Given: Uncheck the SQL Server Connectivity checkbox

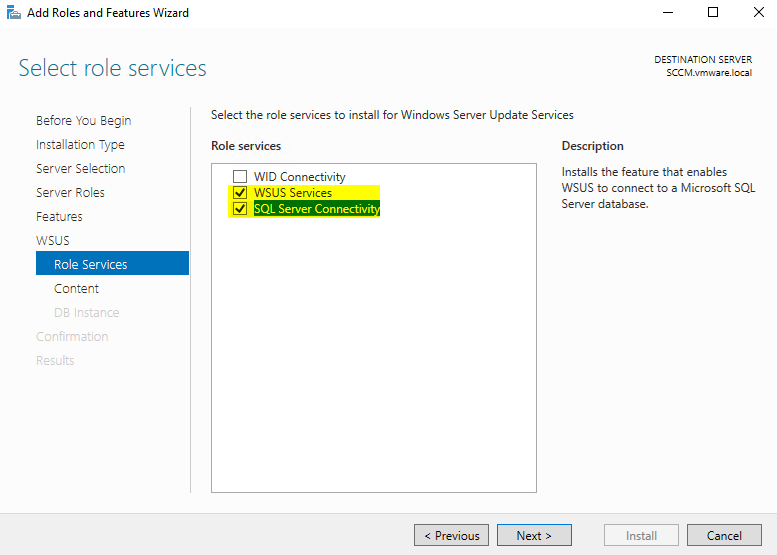Looking at the screenshot, I should coord(240,209).
